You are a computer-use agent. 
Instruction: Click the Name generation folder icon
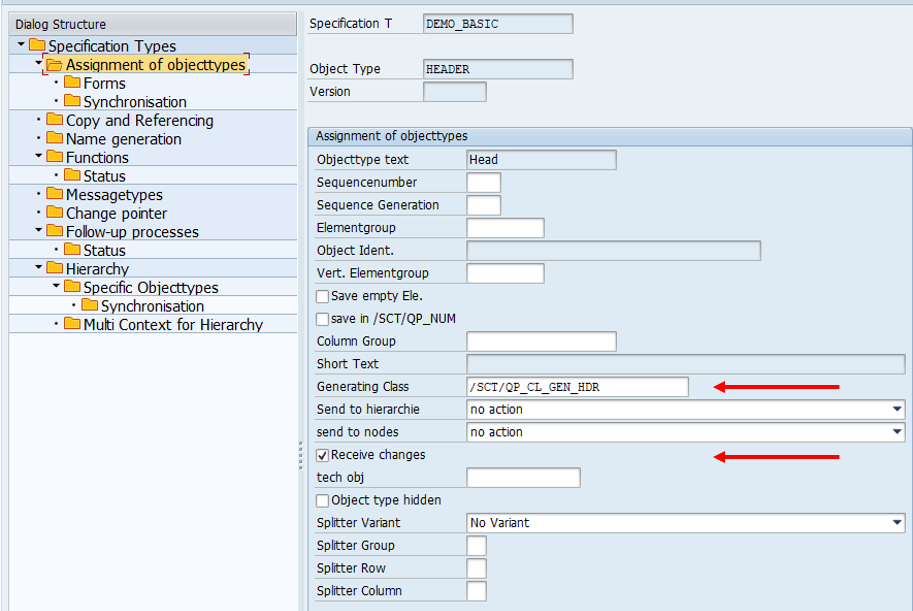click(54, 139)
